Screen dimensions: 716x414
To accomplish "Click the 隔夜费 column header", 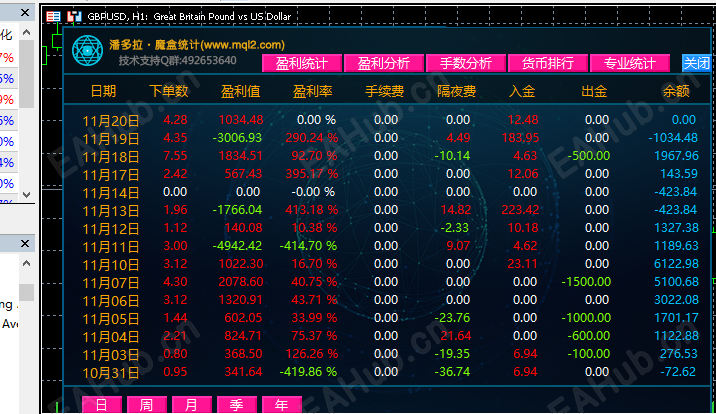I will [457, 91].
